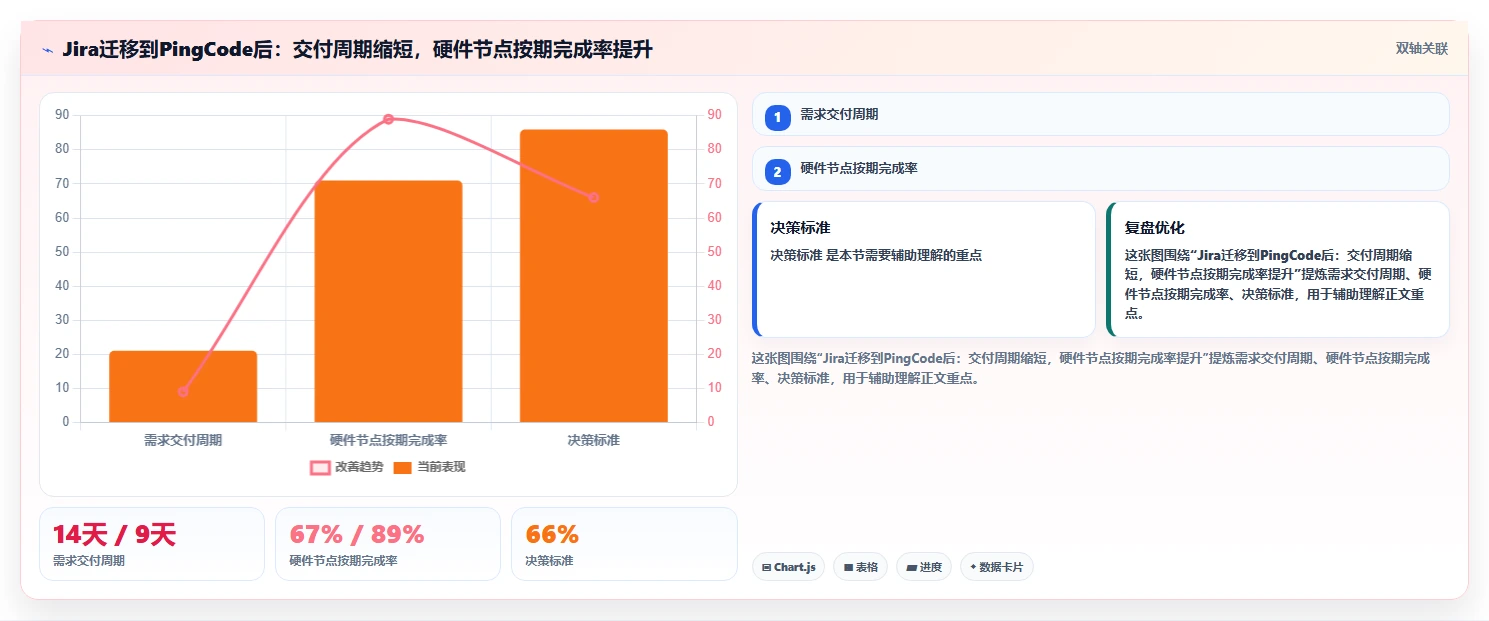This screenshot has width=1489, height=621.
Task: Click the Chart.js tag
Action: point(788,567)
